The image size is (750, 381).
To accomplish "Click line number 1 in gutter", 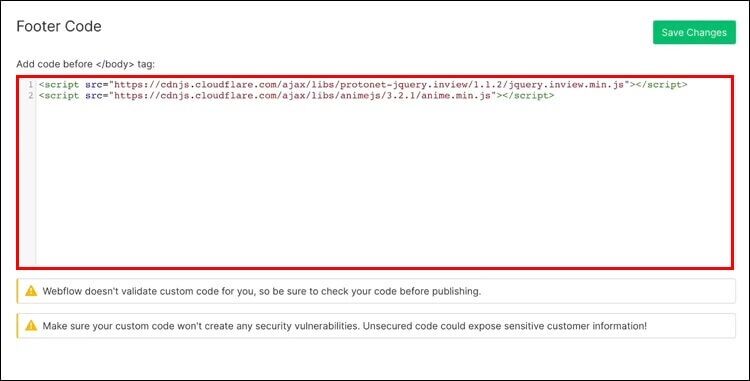I will tap(31, 85).
